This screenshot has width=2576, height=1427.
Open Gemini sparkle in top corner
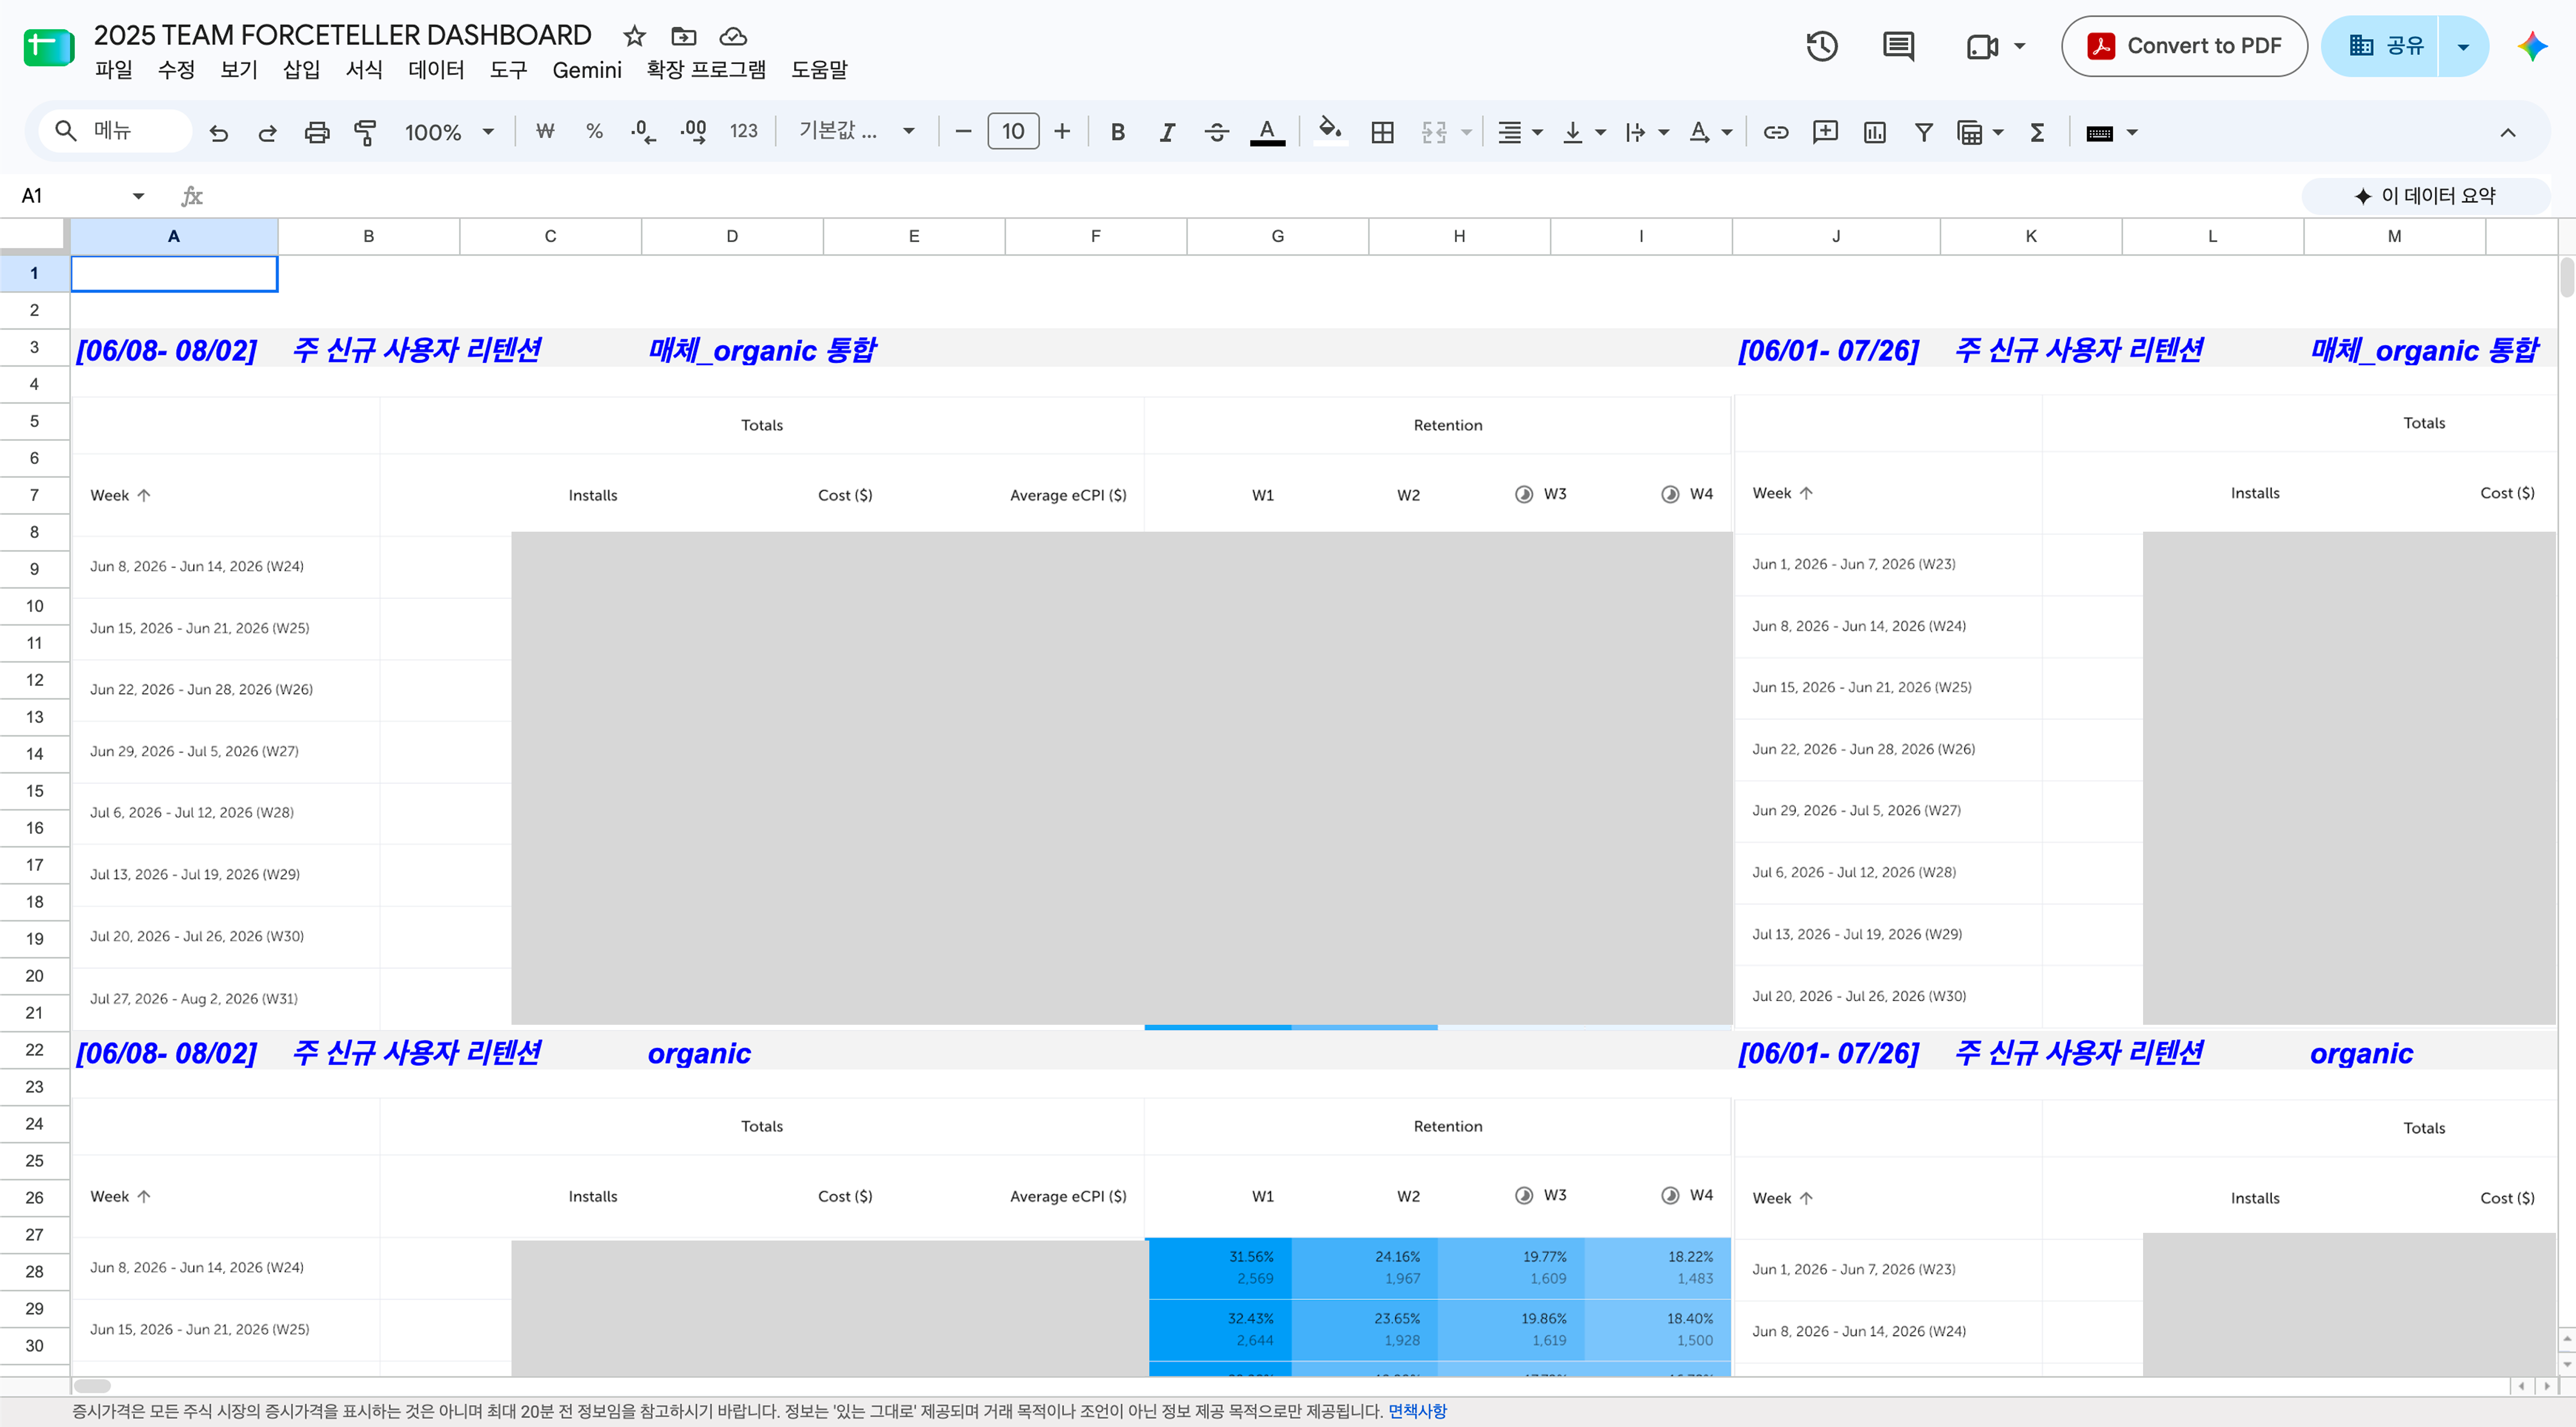coord(2532,46)
